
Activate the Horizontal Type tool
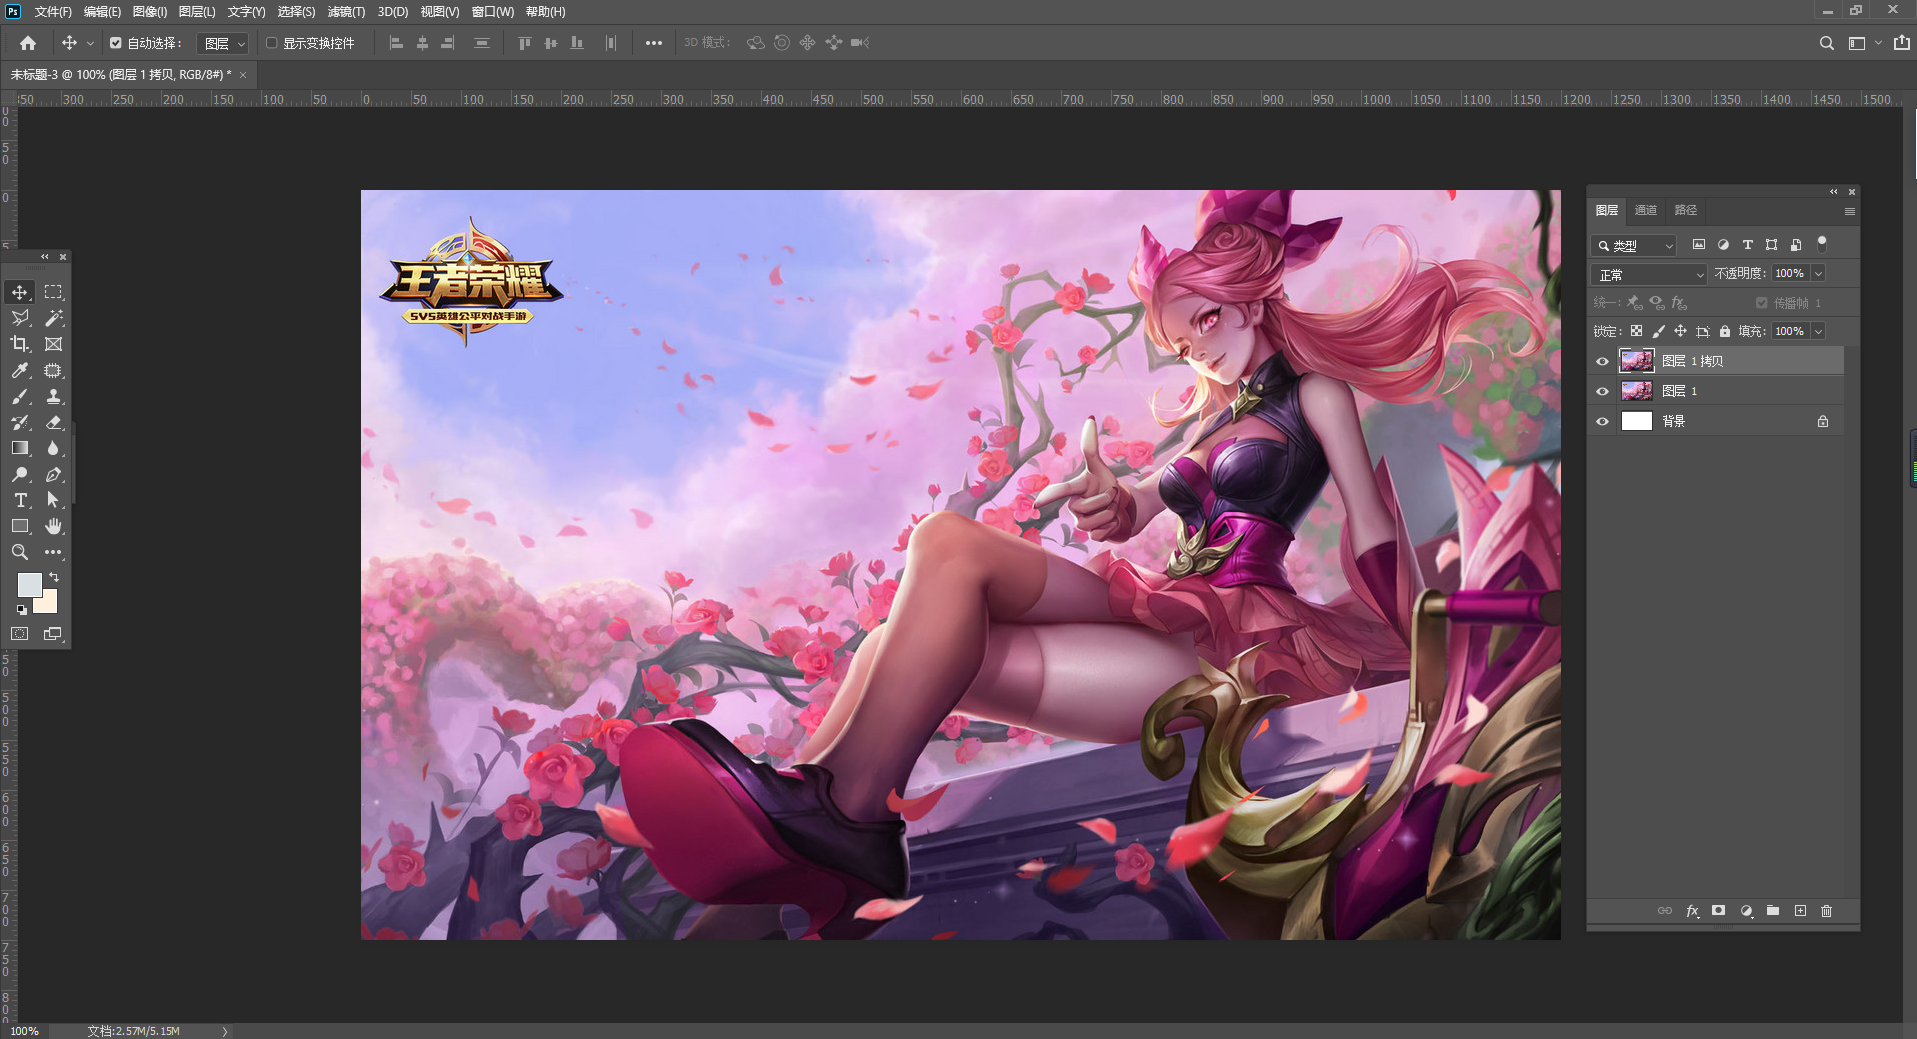tap(20, 500)
